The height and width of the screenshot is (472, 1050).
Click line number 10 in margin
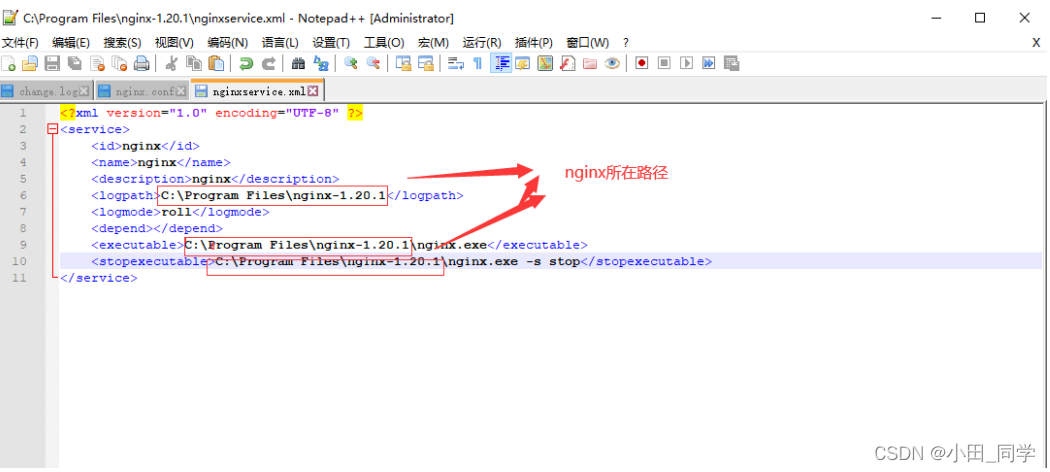[20, 261]
